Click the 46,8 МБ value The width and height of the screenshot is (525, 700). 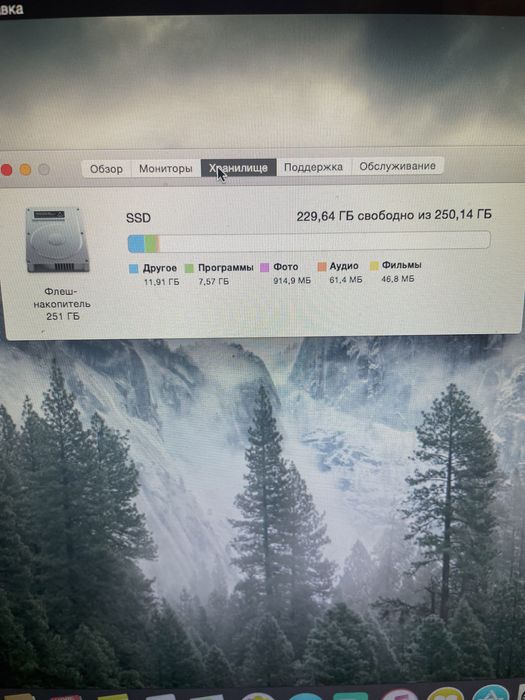pos(398,279)
